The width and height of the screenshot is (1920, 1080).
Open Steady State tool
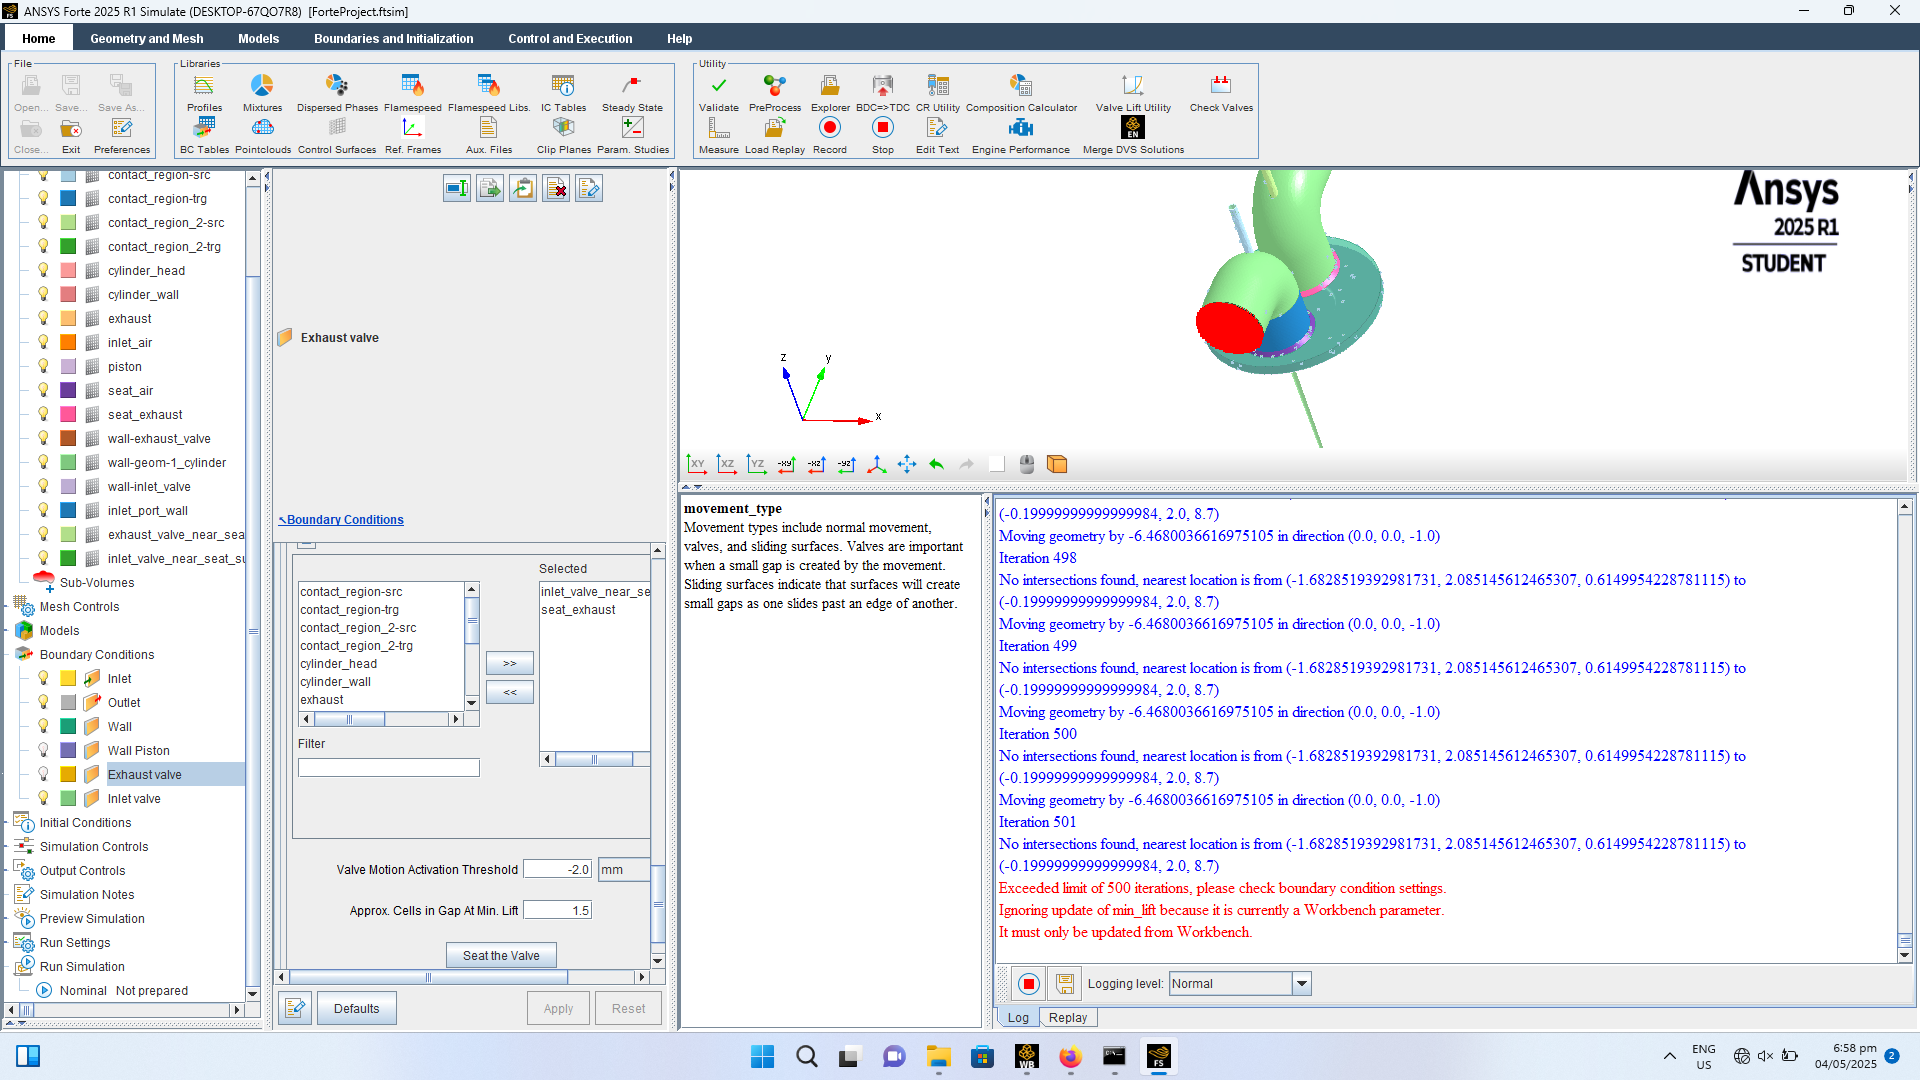click(632, 92)
